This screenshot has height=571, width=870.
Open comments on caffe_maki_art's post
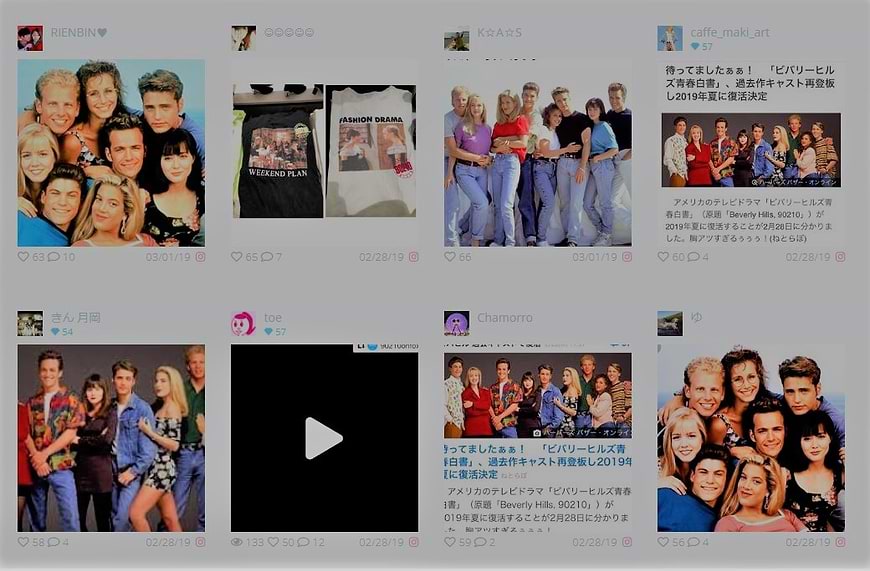tap(694, 257)
